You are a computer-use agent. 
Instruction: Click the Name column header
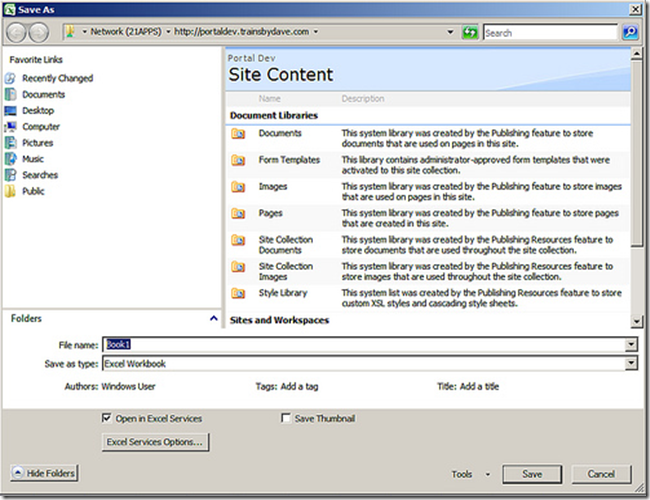pyautogui.click(x=269, y=99)
